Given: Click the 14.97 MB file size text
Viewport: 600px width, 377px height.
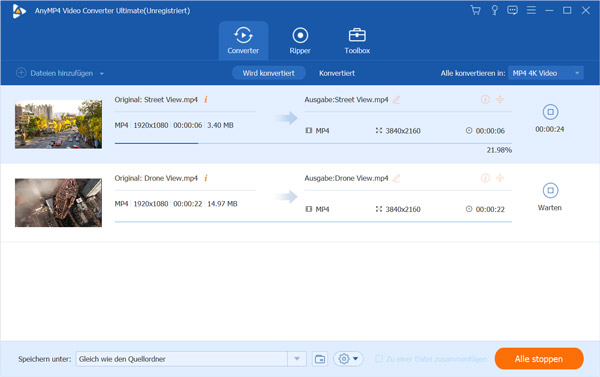Looking at the screenshot, I should pyautogui.click(x=222, y=204).
